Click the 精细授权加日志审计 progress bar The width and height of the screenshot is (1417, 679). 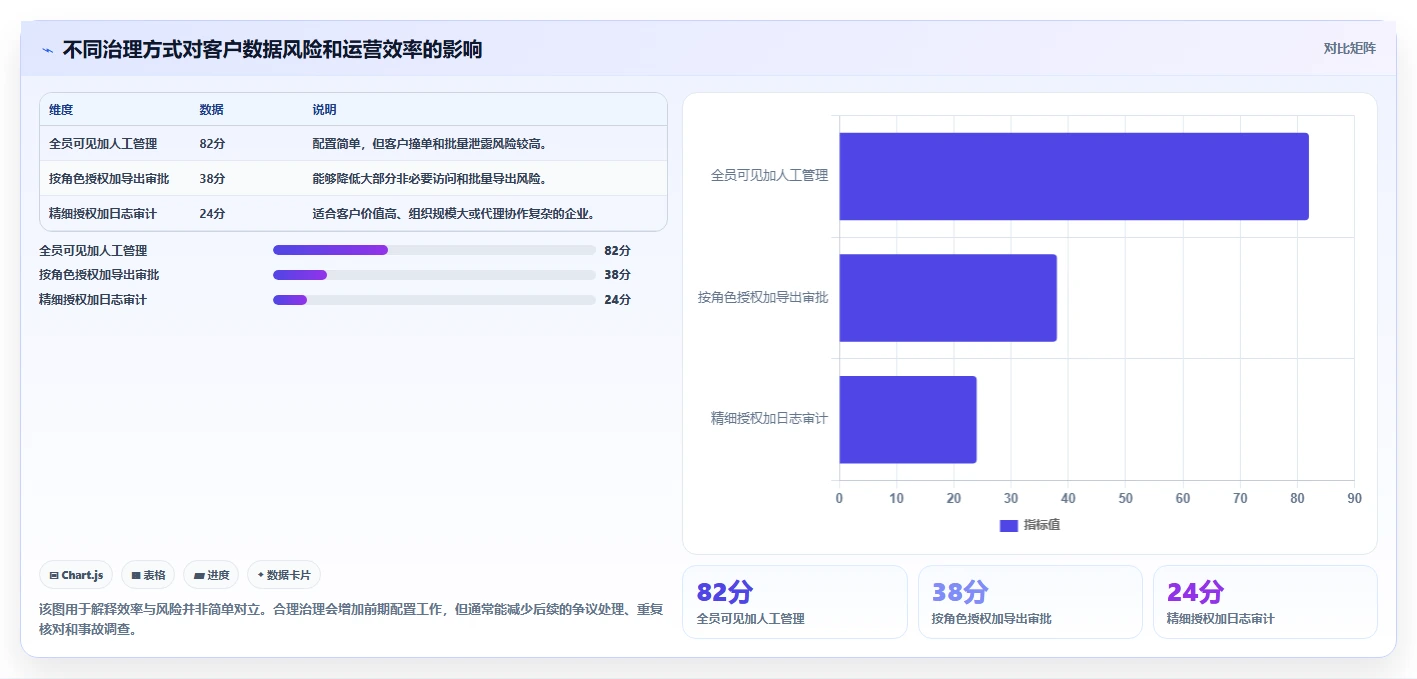pos(434,300)
